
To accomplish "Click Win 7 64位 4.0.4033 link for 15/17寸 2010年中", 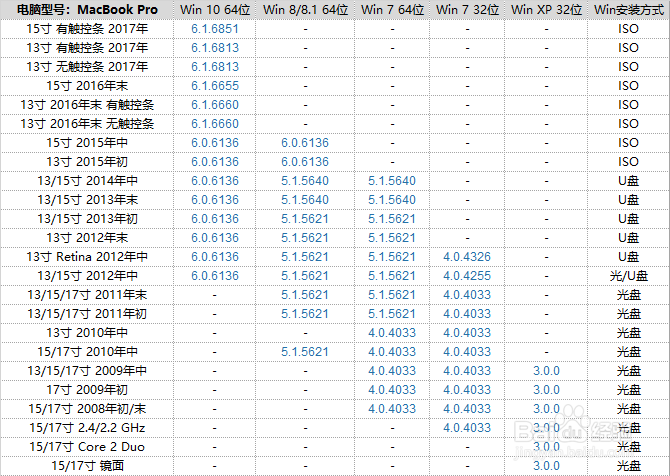I will pos(392,352).
